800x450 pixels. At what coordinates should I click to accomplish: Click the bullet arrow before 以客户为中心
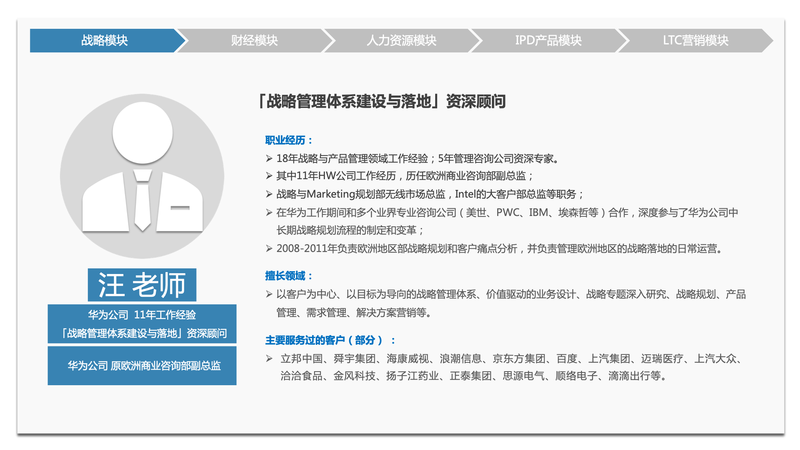[268, 294]
